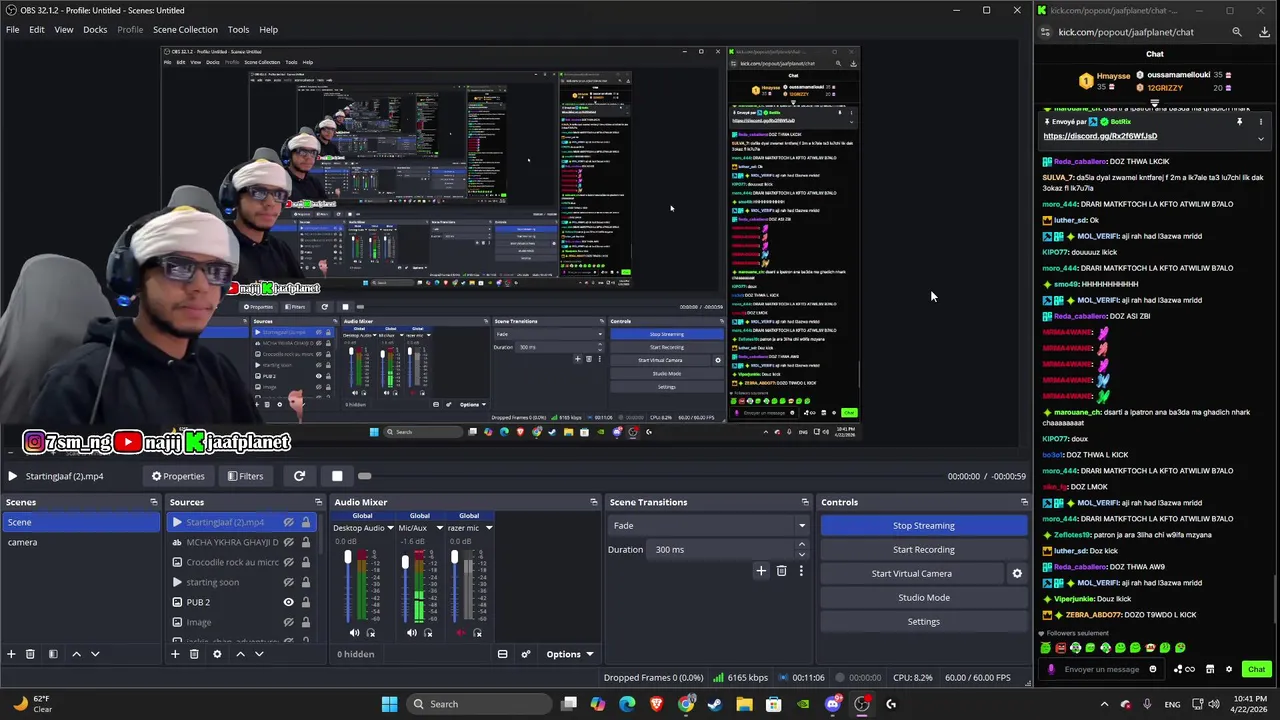
Task: Remove scene transition with trash icon
Action: coord(781,571)
